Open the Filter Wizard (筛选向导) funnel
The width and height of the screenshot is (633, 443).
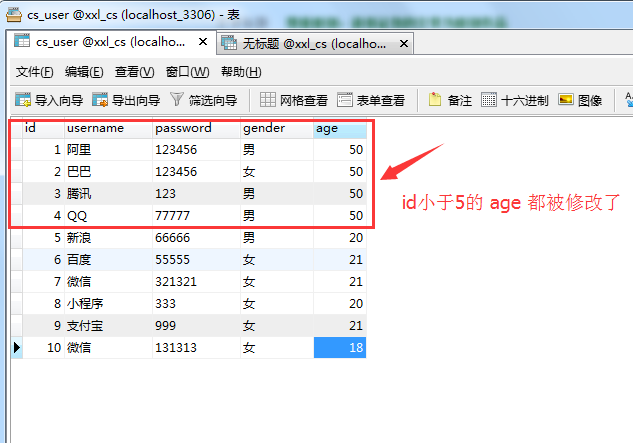203,100
